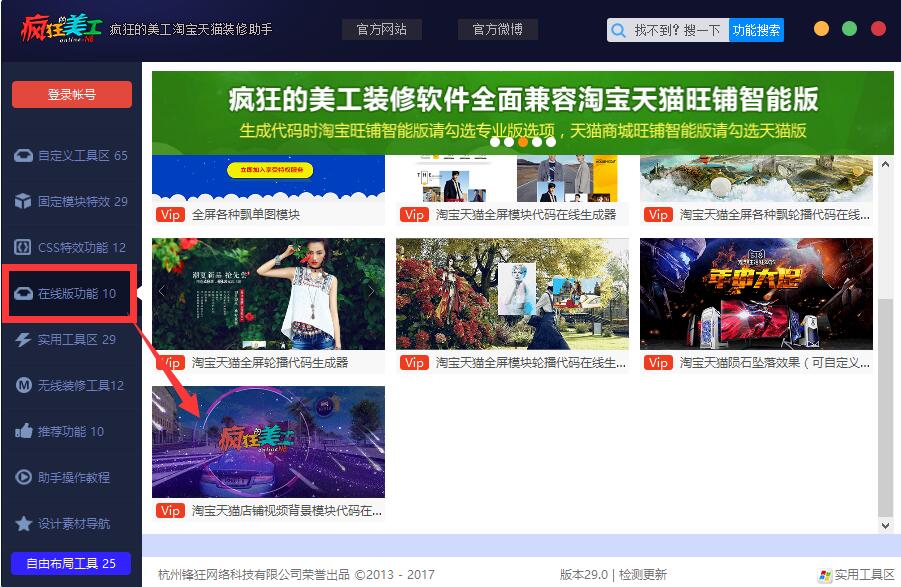Open 淘宝天猫陨石坠落效果 thumbnail
The width and height of the screenshot is (901, 587).
tap(756, 294)
